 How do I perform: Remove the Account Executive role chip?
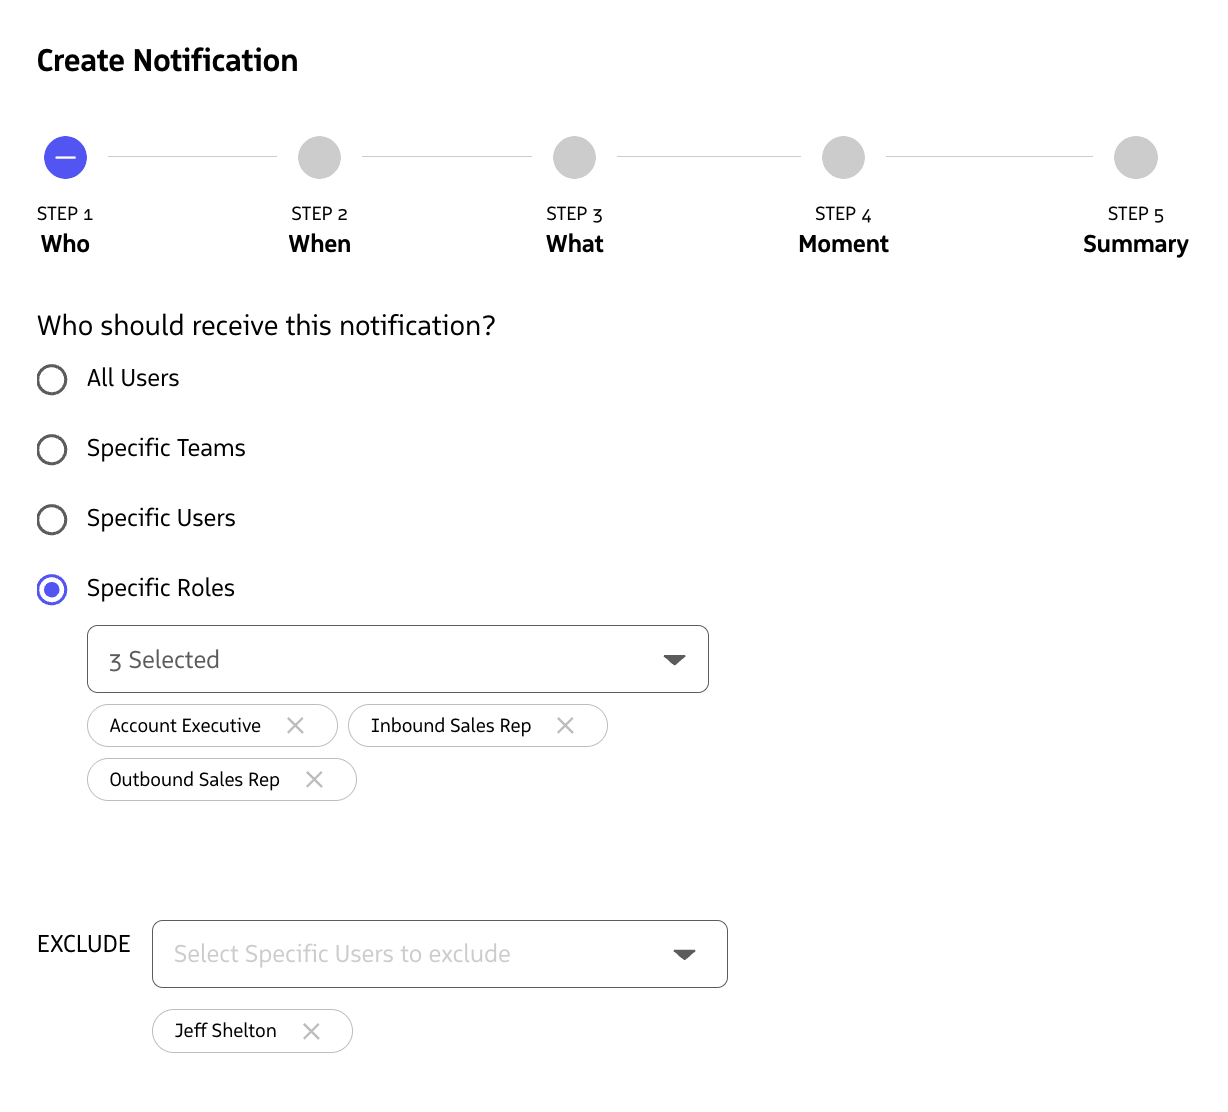tap(296, 725)
